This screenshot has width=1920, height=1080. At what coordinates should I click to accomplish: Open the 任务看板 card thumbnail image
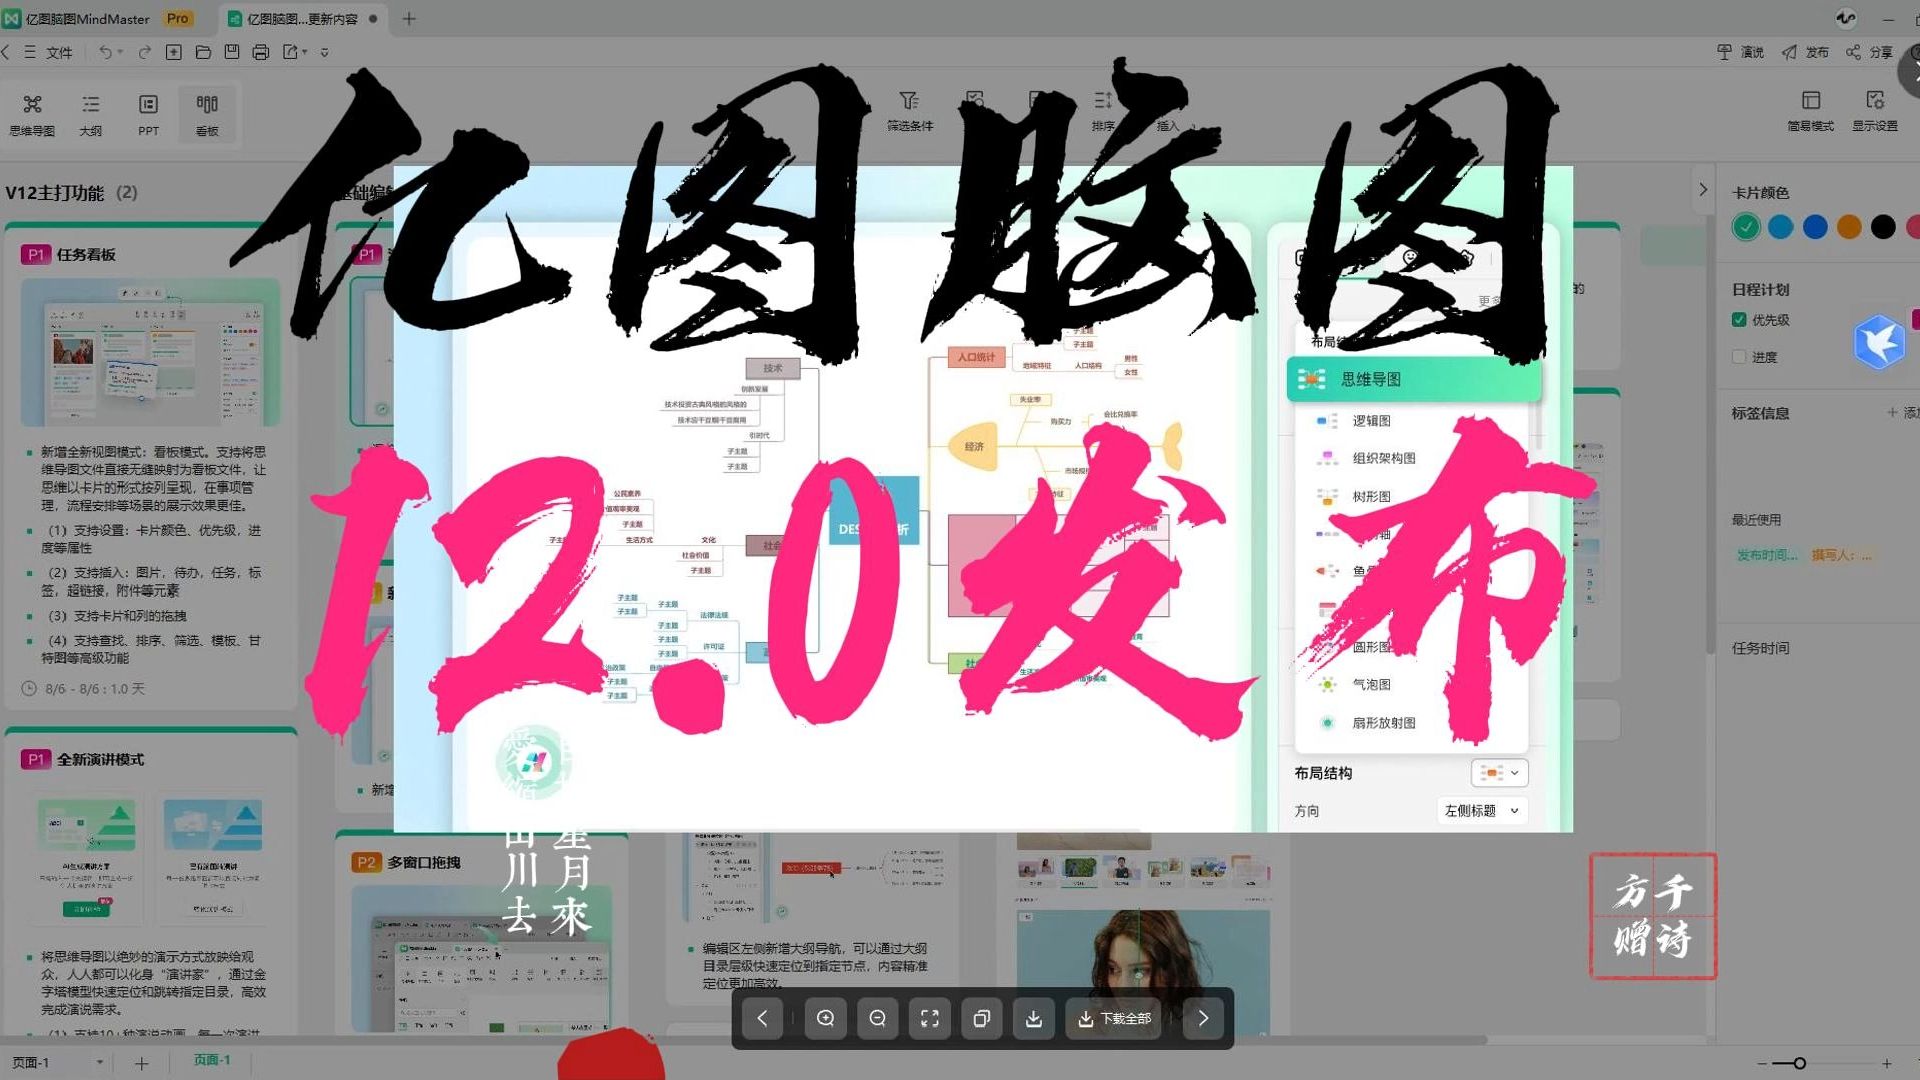click(x=150, y=351)
